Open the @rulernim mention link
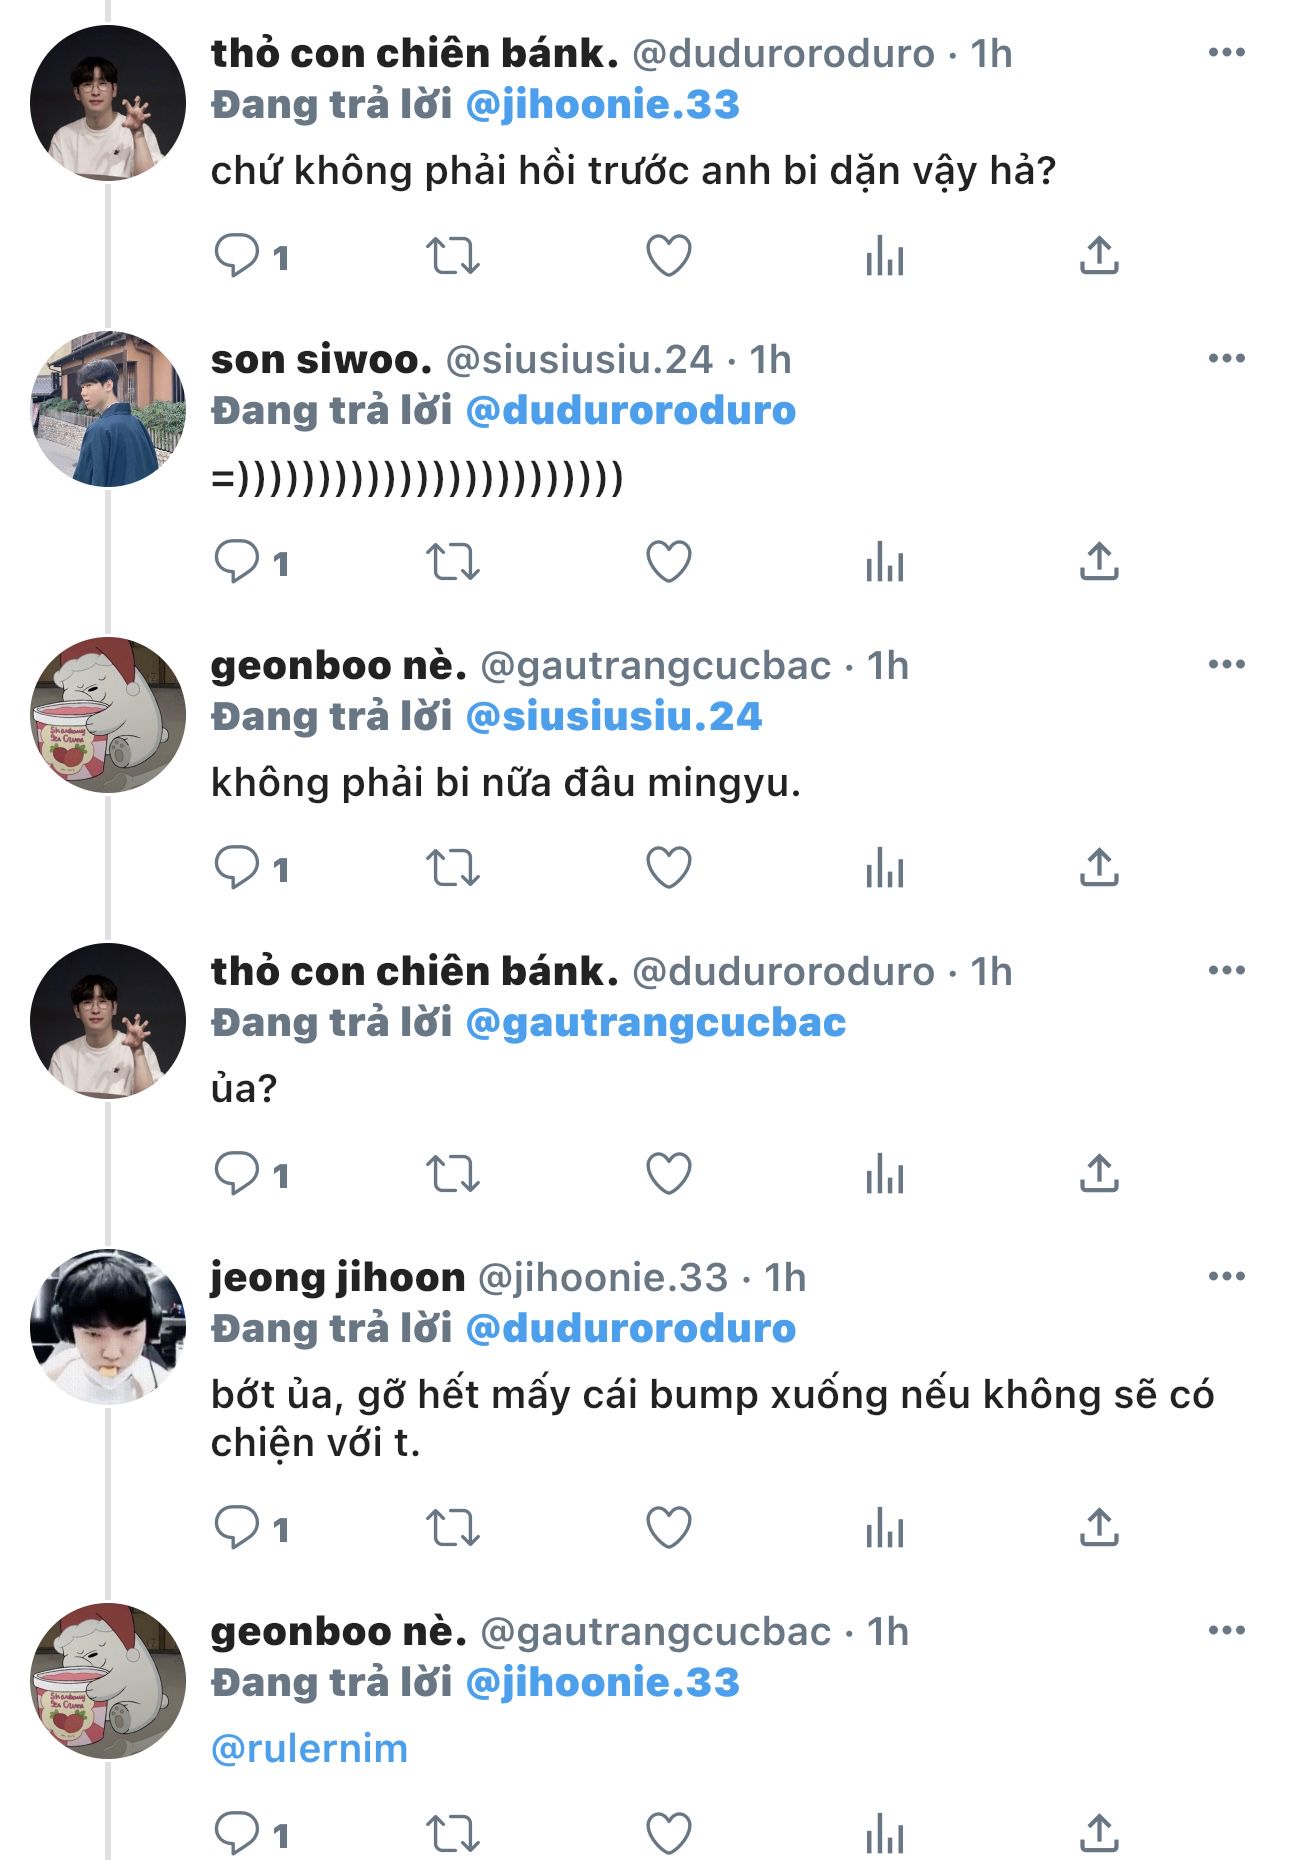Screen dimensions: 1290x1860 (310, 1749)
